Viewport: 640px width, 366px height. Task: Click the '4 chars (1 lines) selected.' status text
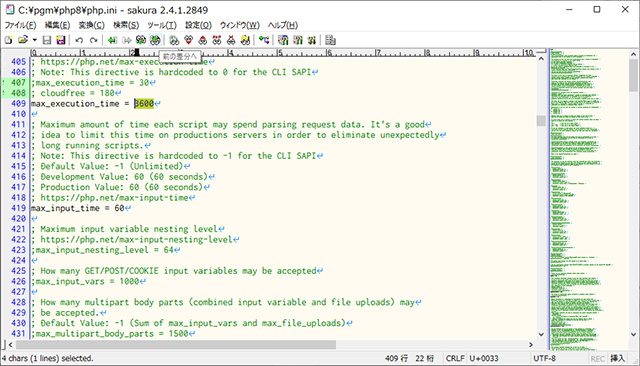47,359
